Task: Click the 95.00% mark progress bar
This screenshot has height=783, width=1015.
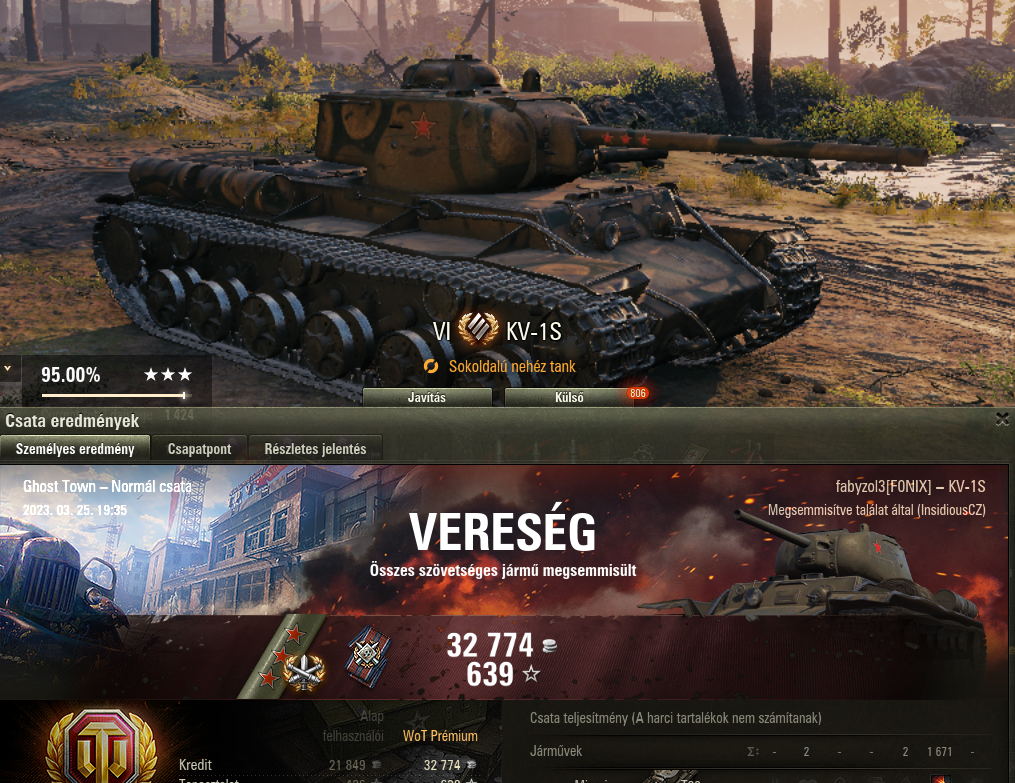Action: [x=114, y=395]
